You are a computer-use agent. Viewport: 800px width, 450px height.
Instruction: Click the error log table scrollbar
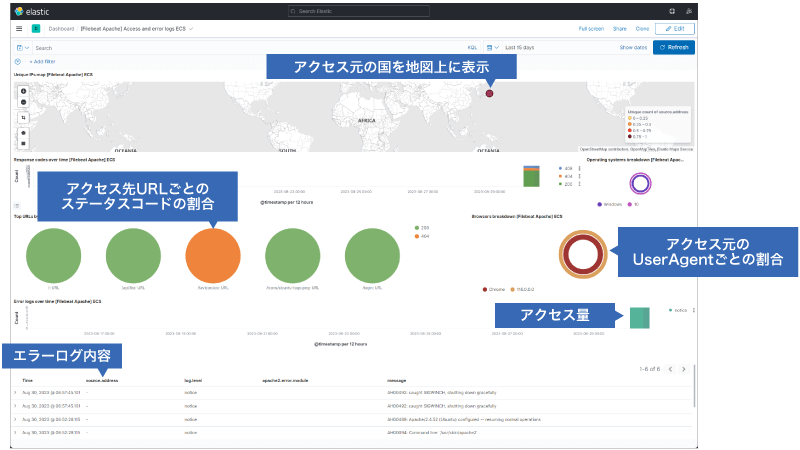tap(694, 386)
